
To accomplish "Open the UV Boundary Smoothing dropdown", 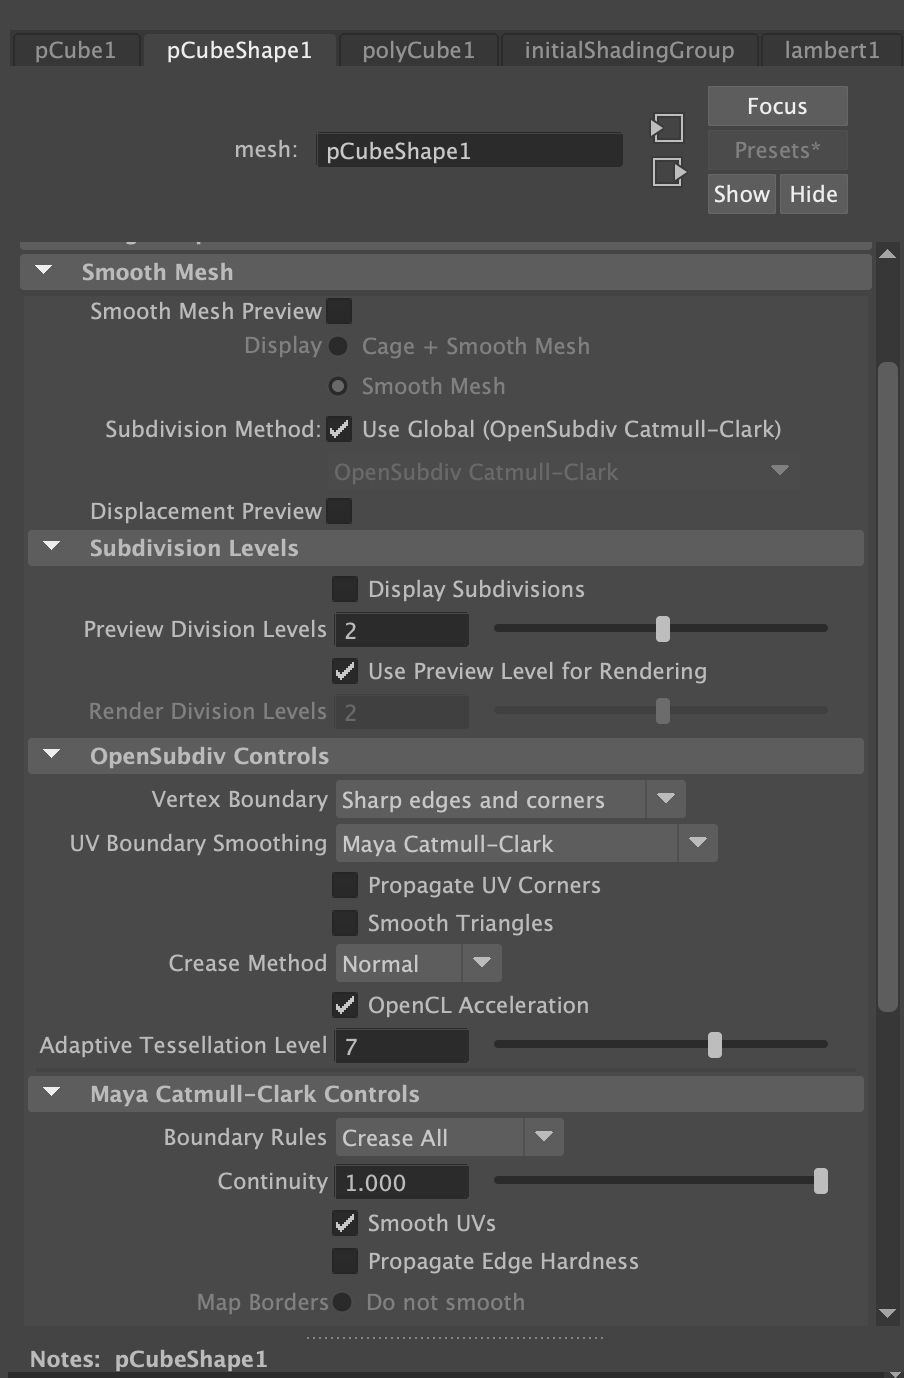I will tap(698, 843).
